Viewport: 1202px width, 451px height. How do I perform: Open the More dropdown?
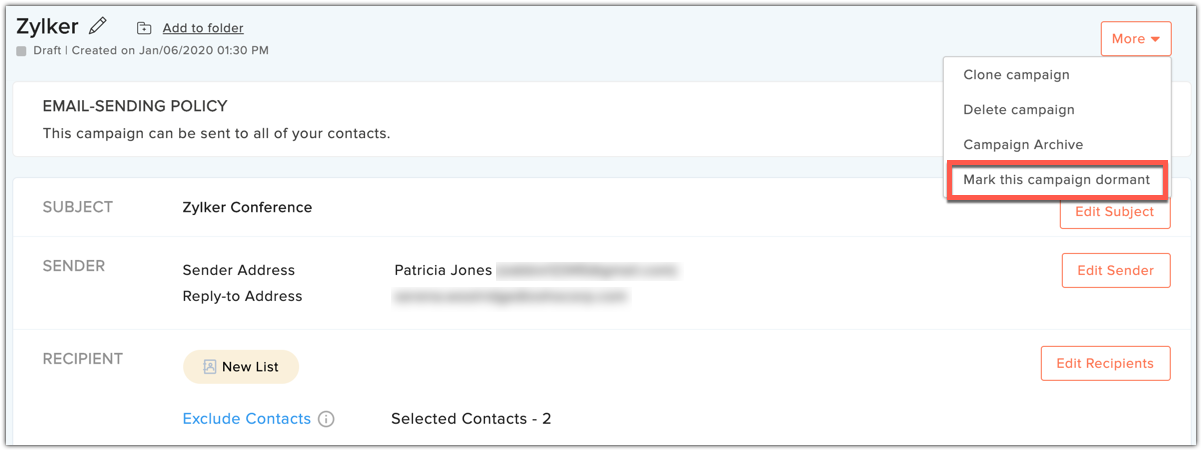[x=1135, y=39]
